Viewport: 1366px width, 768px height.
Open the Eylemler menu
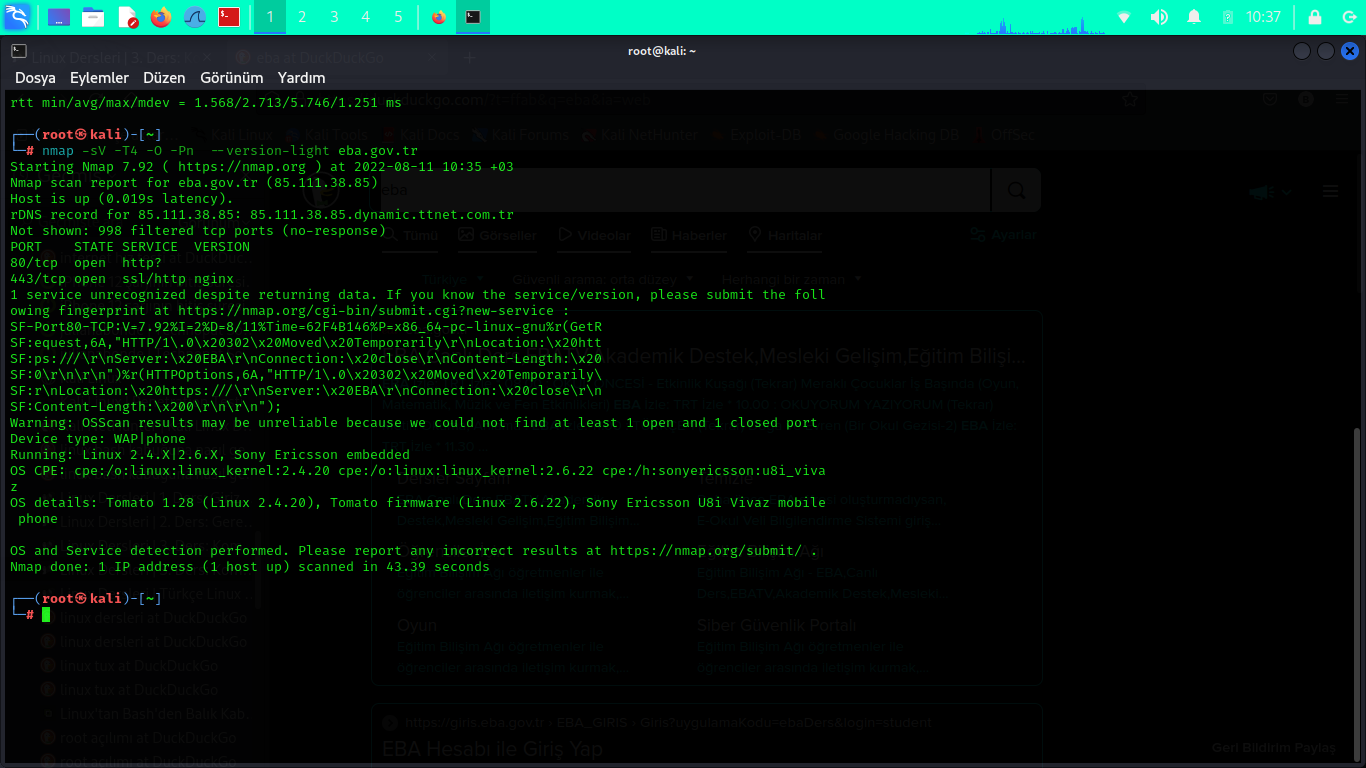point(99,78)
